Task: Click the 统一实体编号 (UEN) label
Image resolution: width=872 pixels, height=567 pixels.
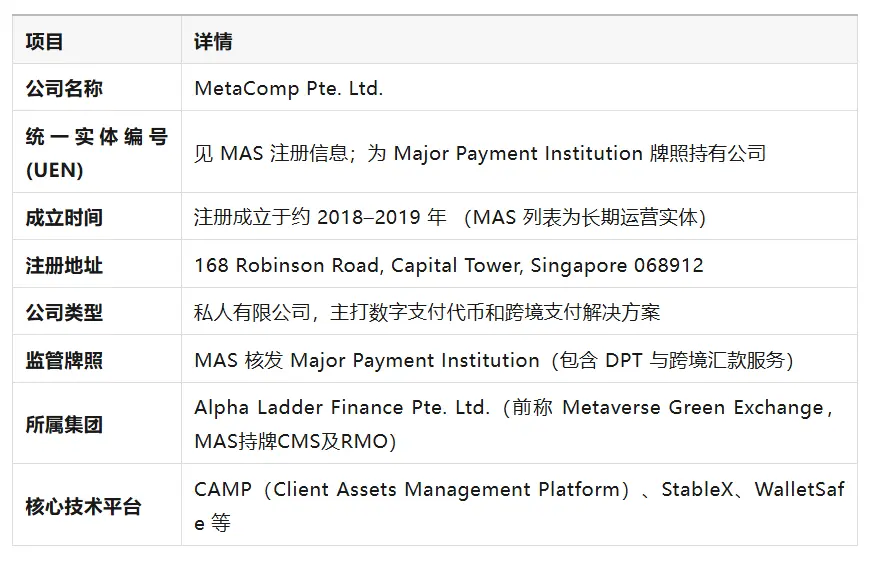Action: tap(97, 152)
